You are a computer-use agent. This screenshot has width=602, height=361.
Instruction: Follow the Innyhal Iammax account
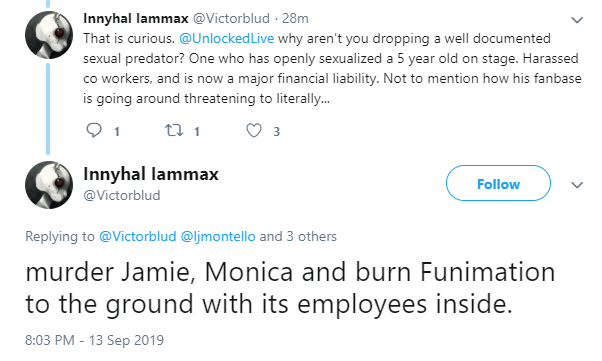tap(498, 183)
